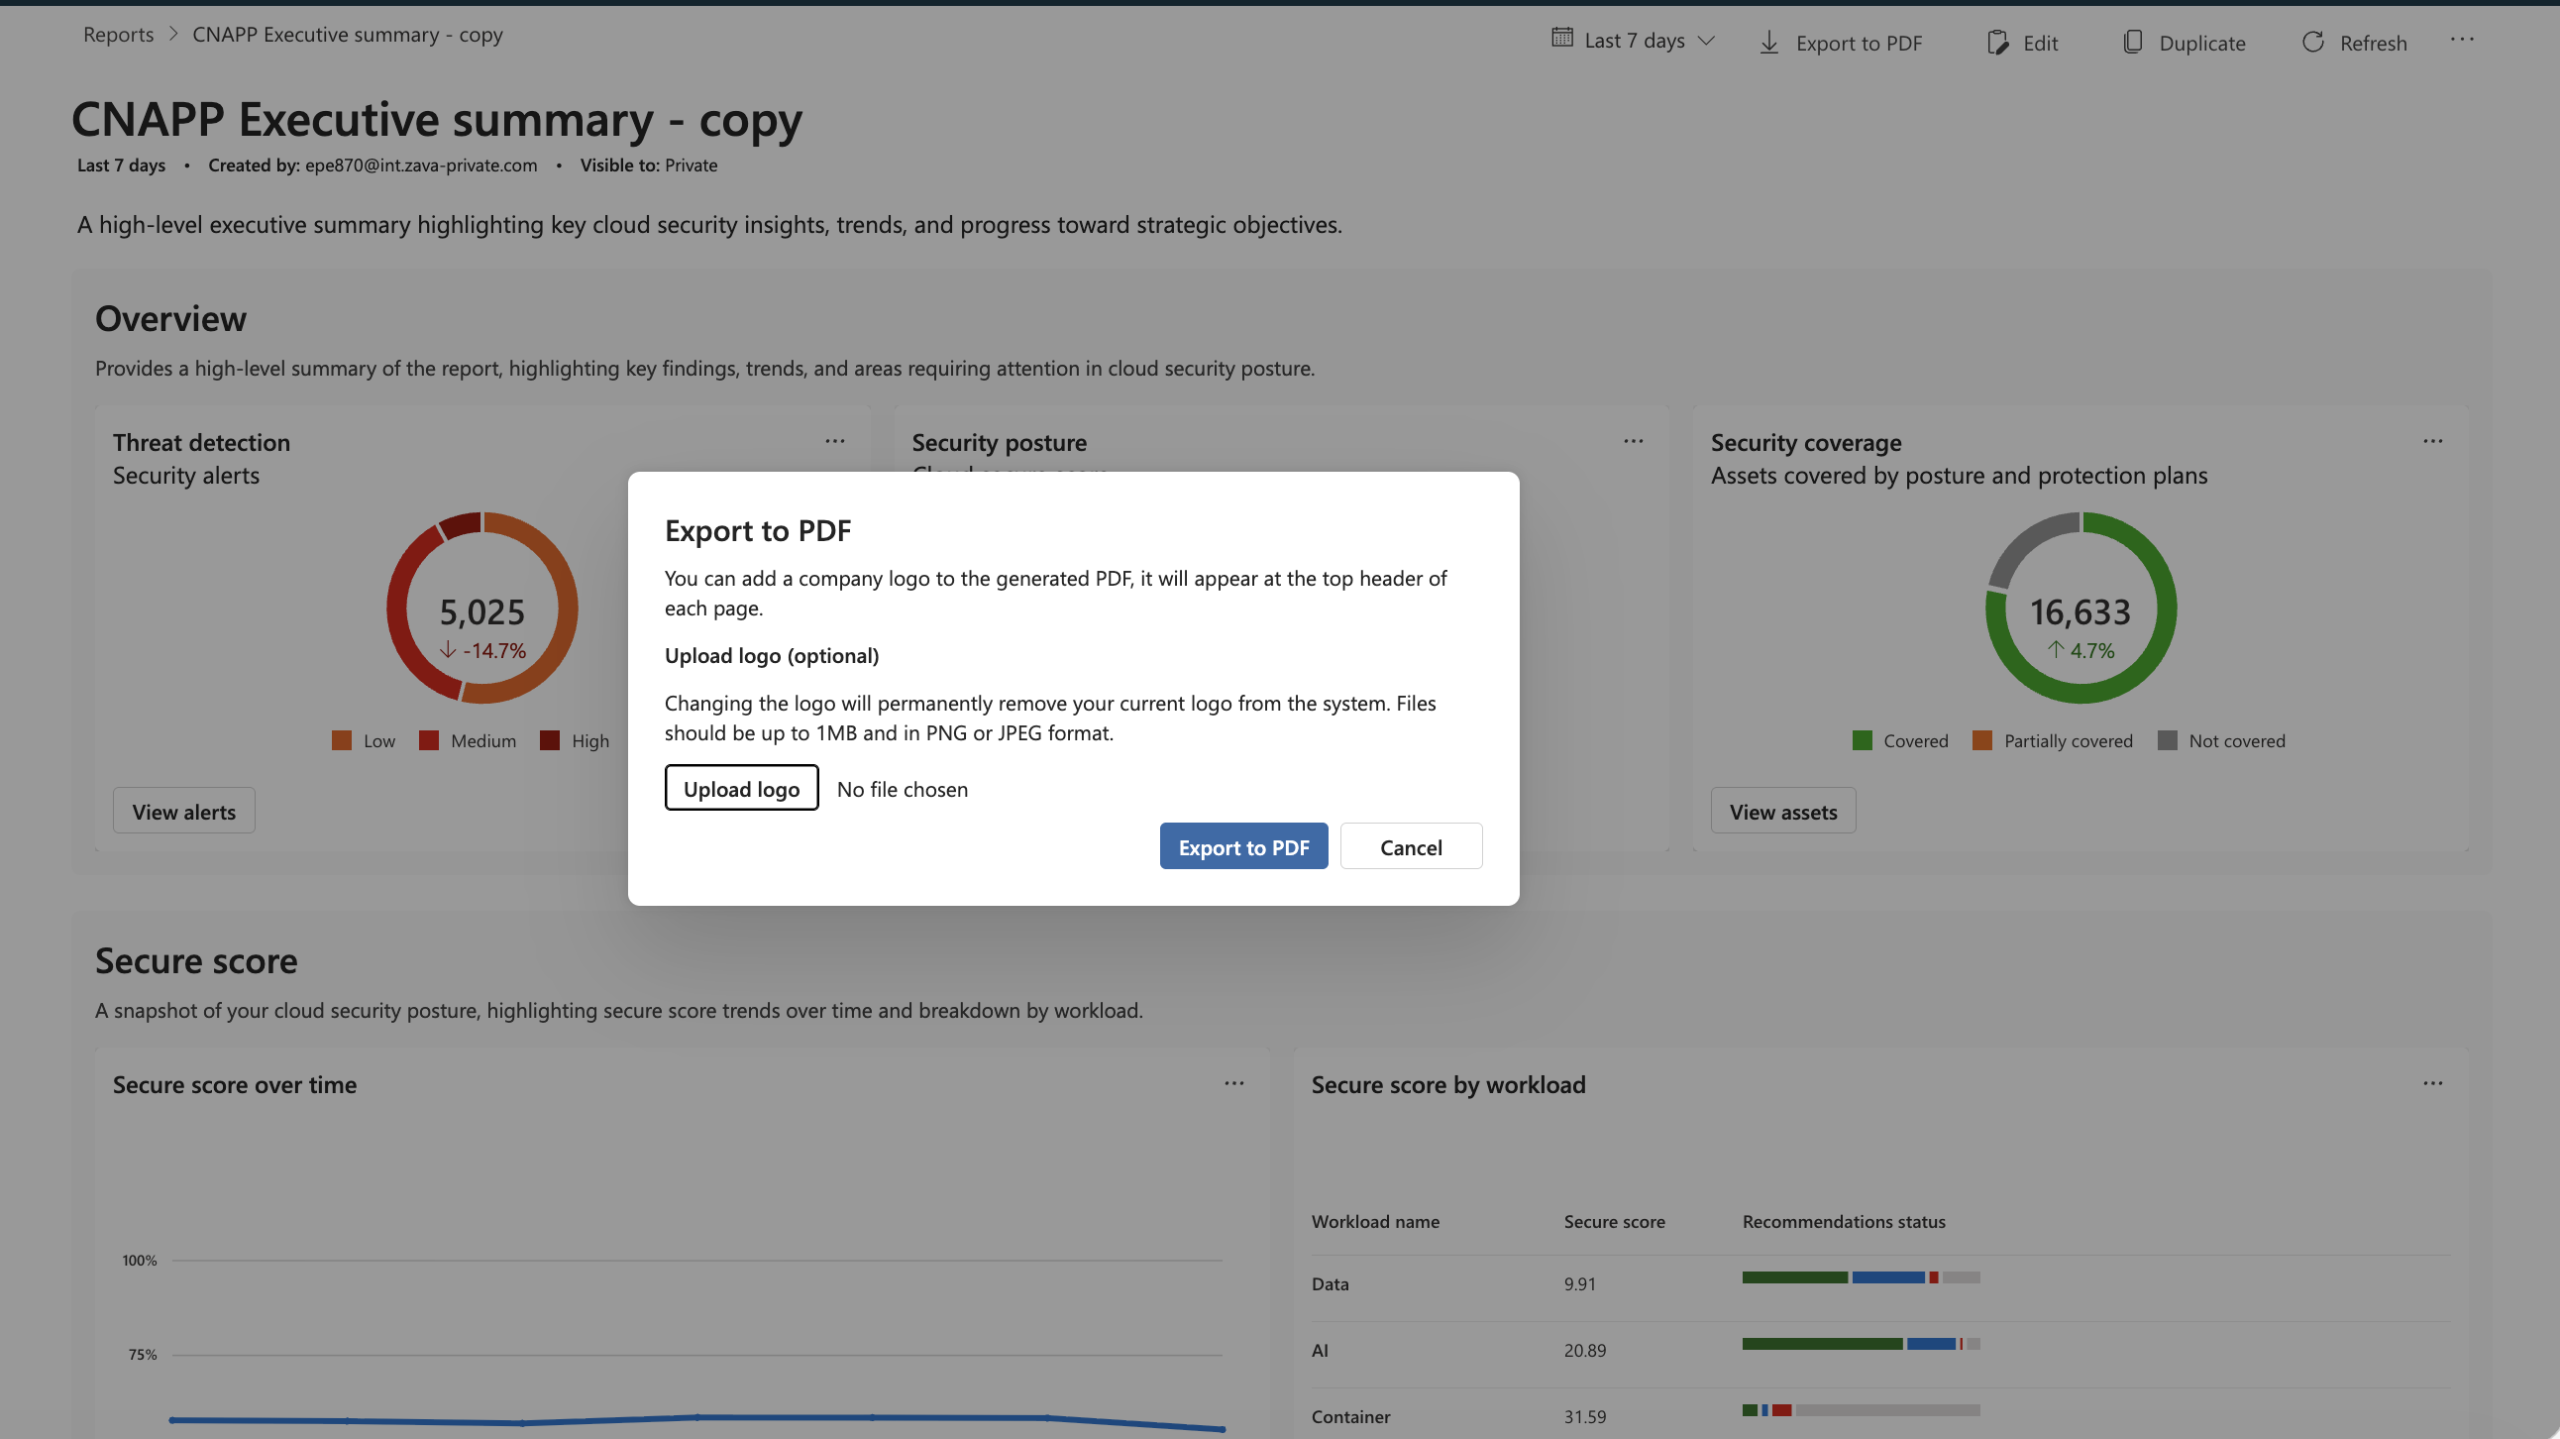Screen dimensions: 2560x1439
Task: Click the AI workload recommendations status bar
Action: pyautogui.click(x=1861, y=1344)
